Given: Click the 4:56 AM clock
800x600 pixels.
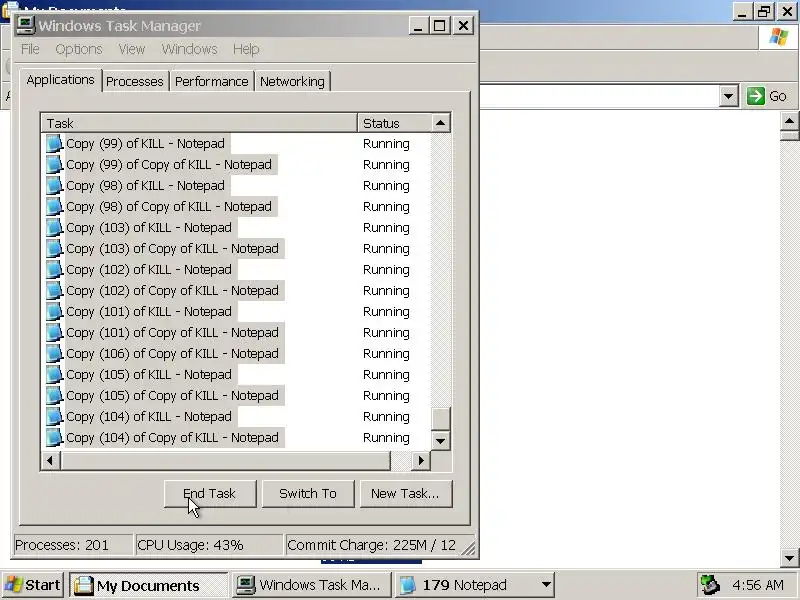Looking at the screenshot, I should [758, 585].
